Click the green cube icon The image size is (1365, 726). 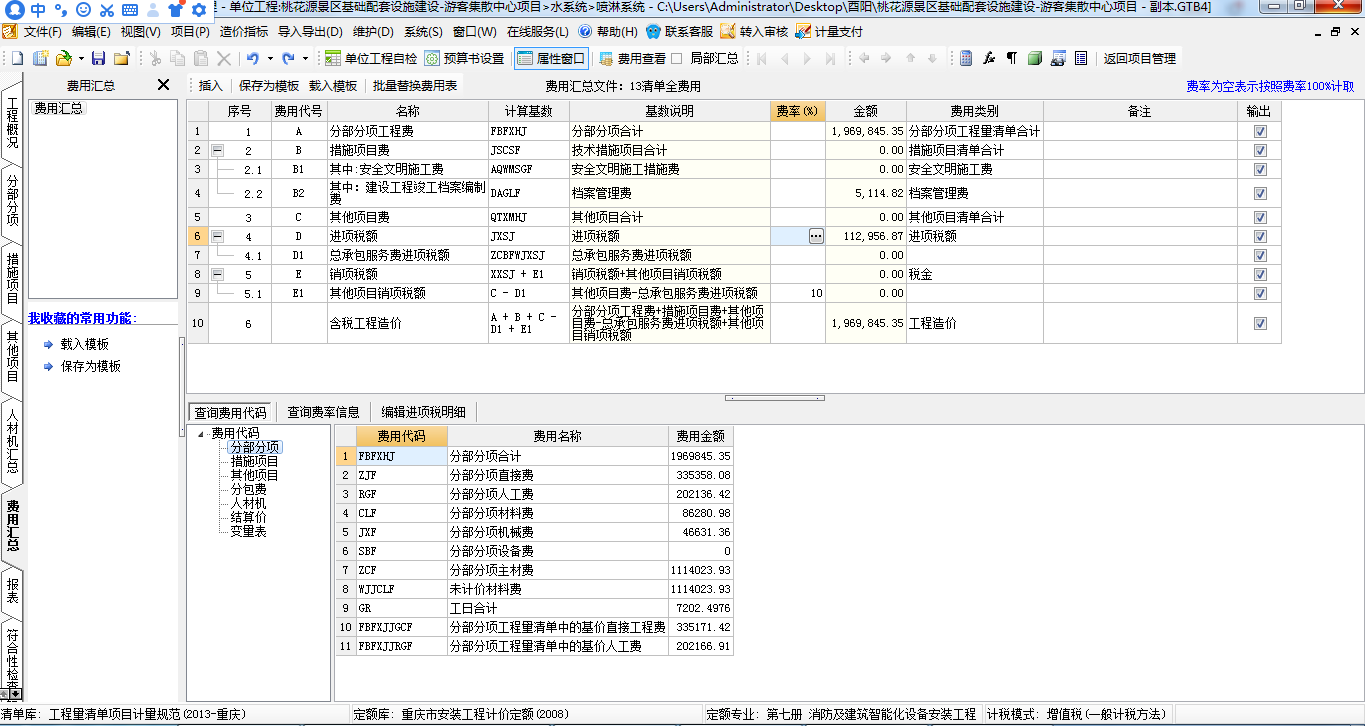coord(1035,58)
